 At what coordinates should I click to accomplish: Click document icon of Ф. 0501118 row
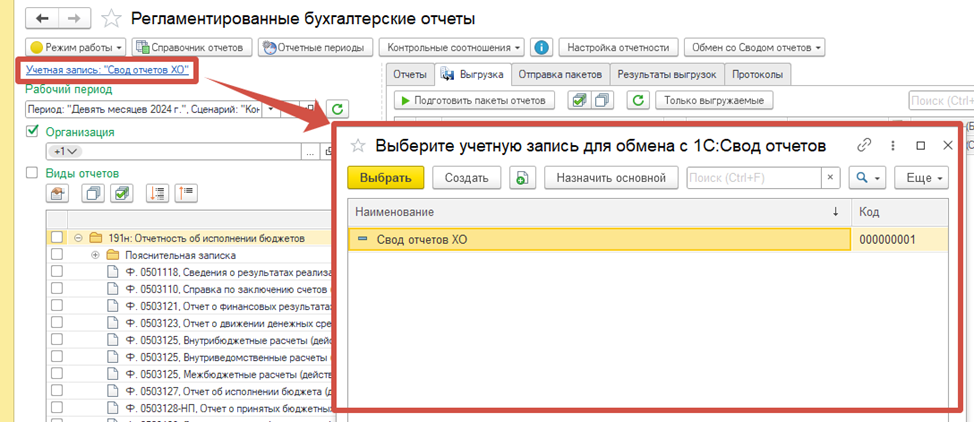(x=112, y=272)
